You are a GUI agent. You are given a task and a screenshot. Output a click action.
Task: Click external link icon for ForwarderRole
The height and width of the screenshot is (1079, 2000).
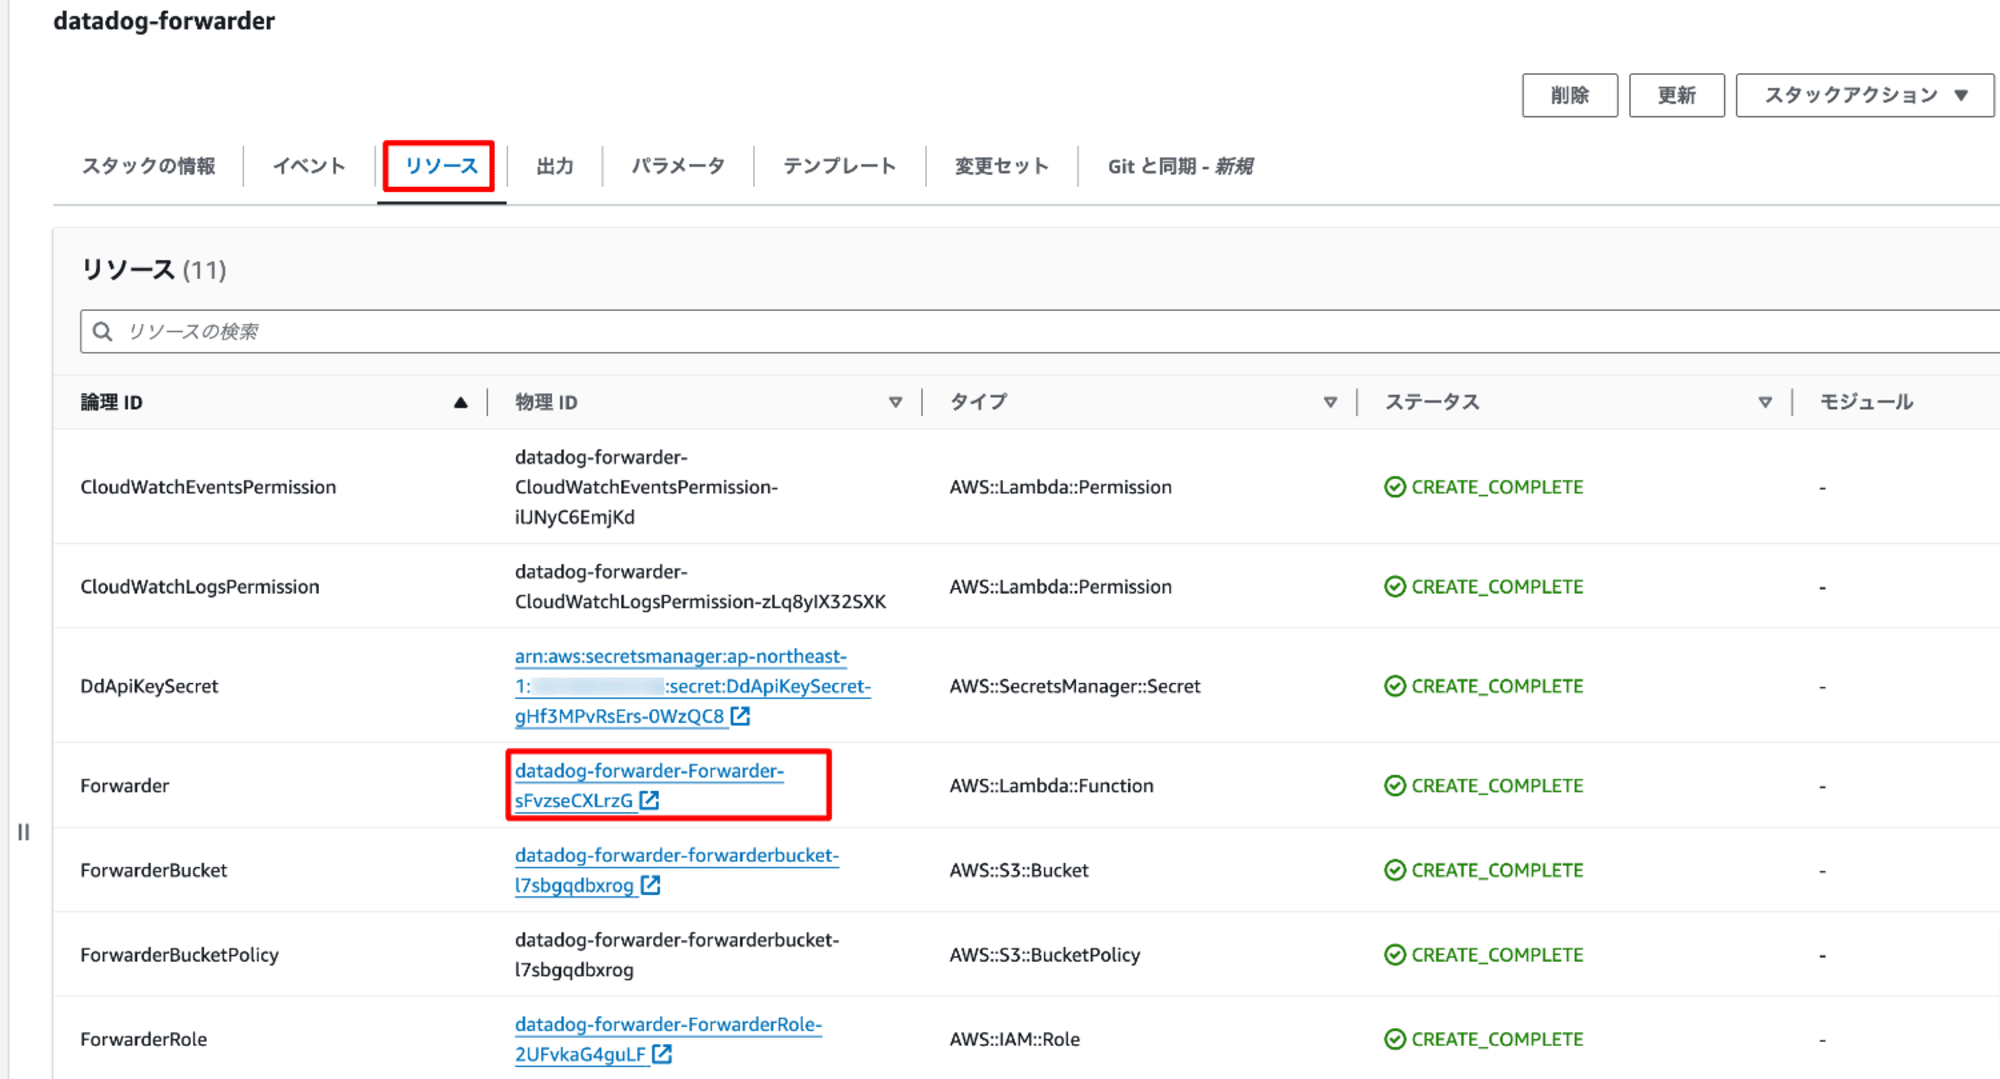click(x=662, y=1054)
